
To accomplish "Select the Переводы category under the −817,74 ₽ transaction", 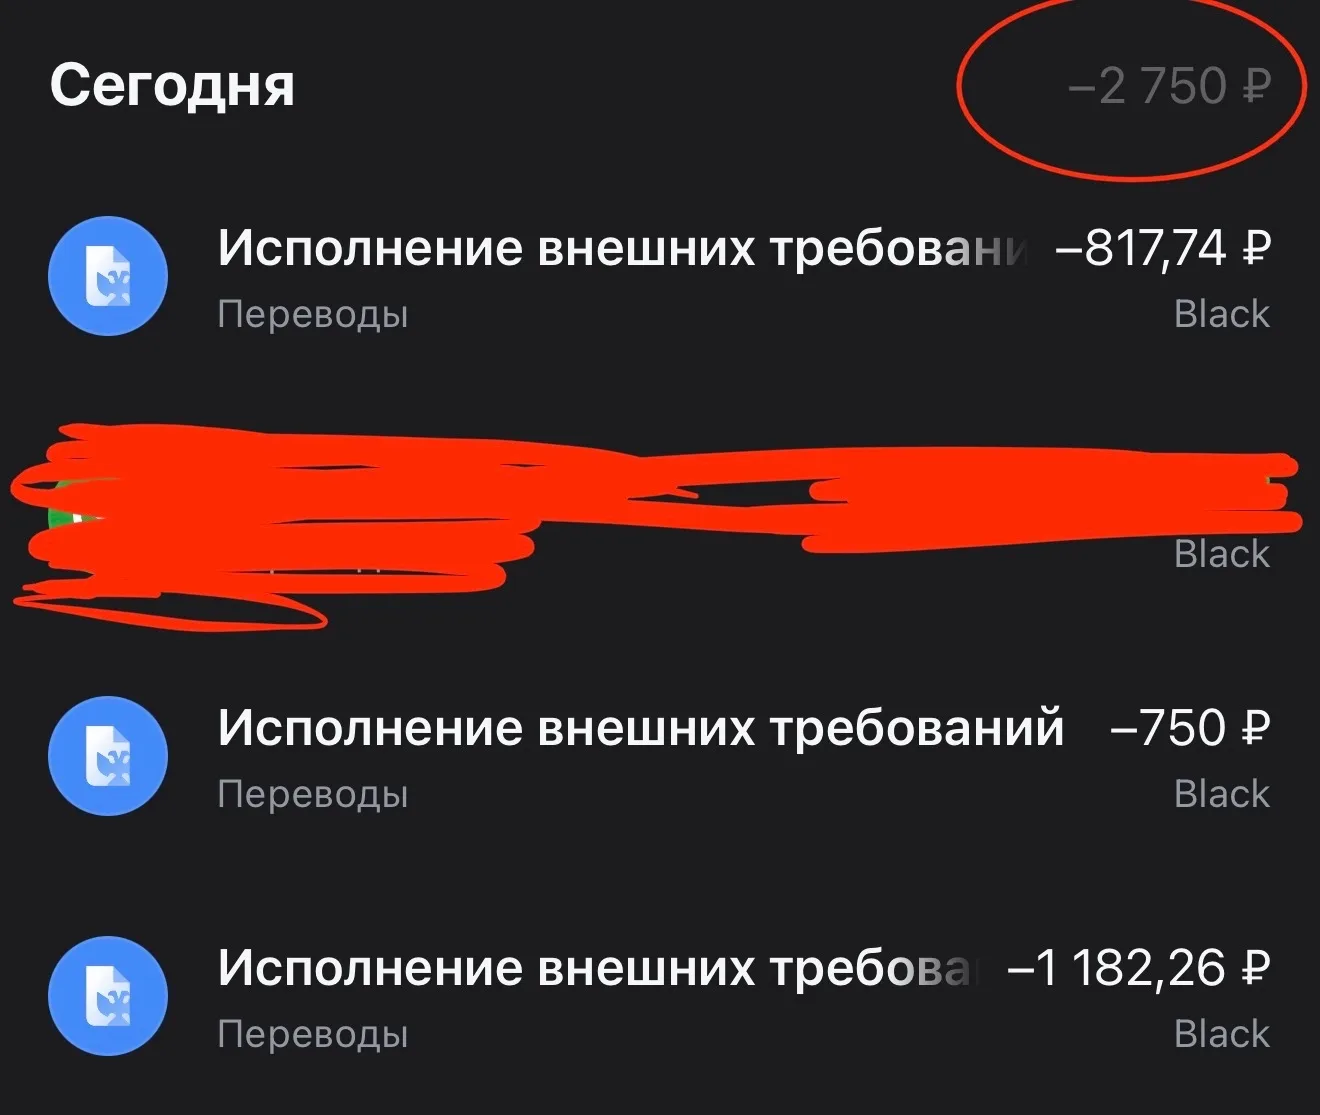I will click(313, 315).
